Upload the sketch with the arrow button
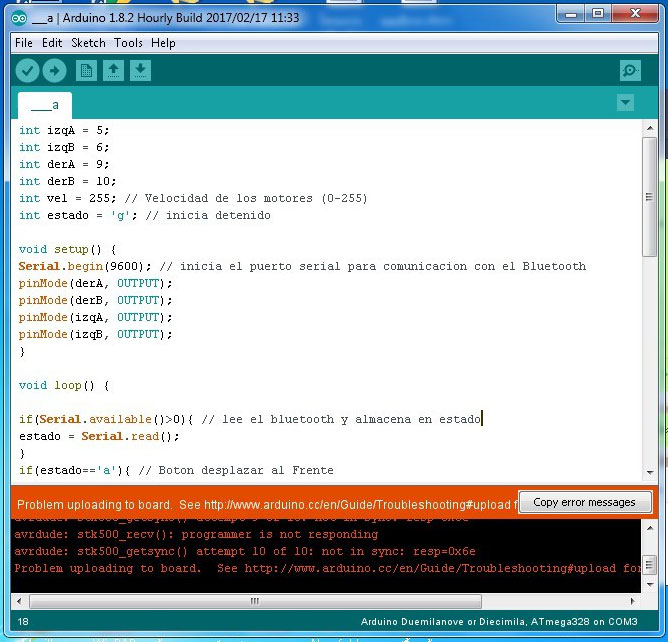This screenshot has height=642, width=668. point(54,71)
